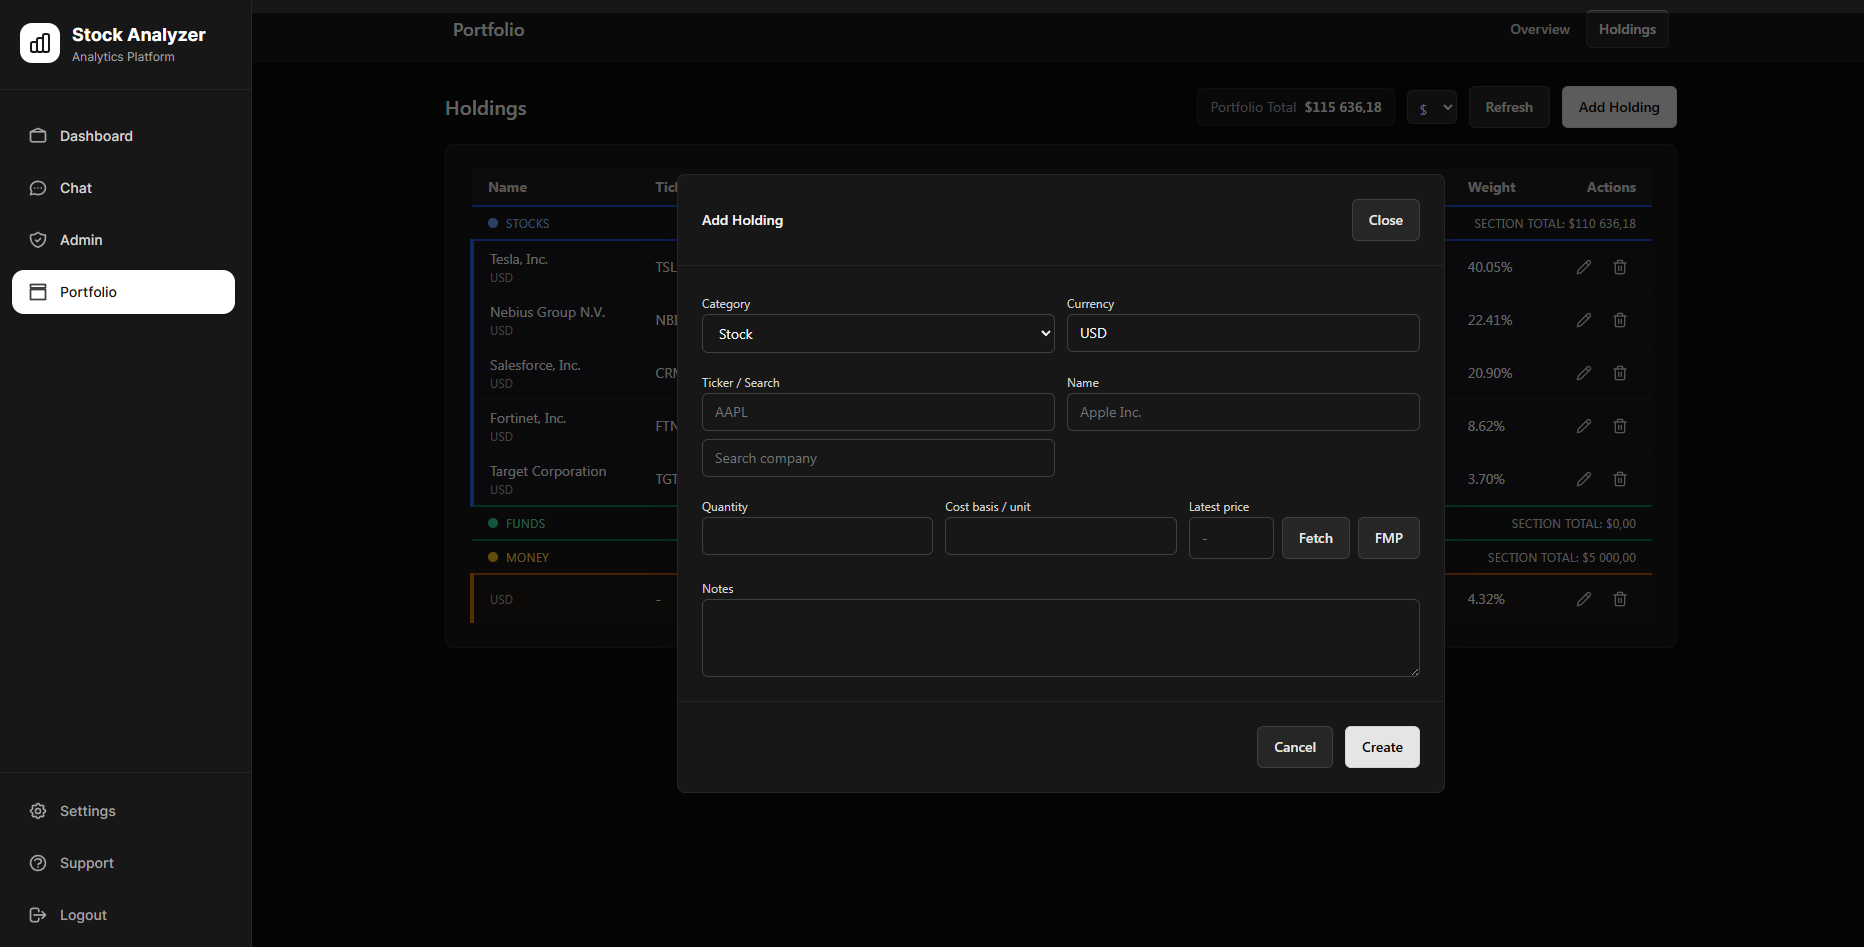Switch to the Overview tab
Viewport: 1864px width, 947px height.
[x=1539, y=29]
